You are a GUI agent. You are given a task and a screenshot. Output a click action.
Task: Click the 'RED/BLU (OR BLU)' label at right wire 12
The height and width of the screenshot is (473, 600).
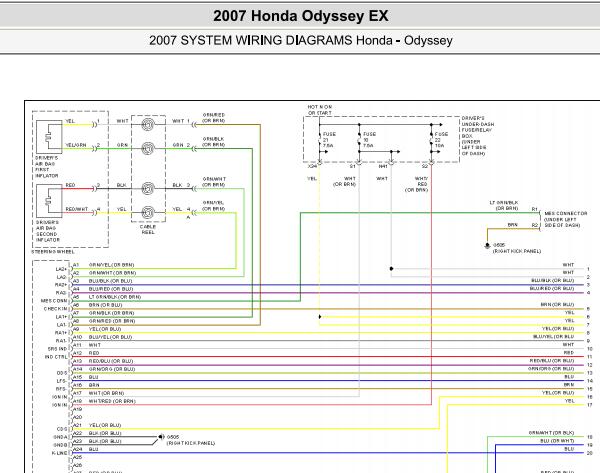click(x=552, y=361)
